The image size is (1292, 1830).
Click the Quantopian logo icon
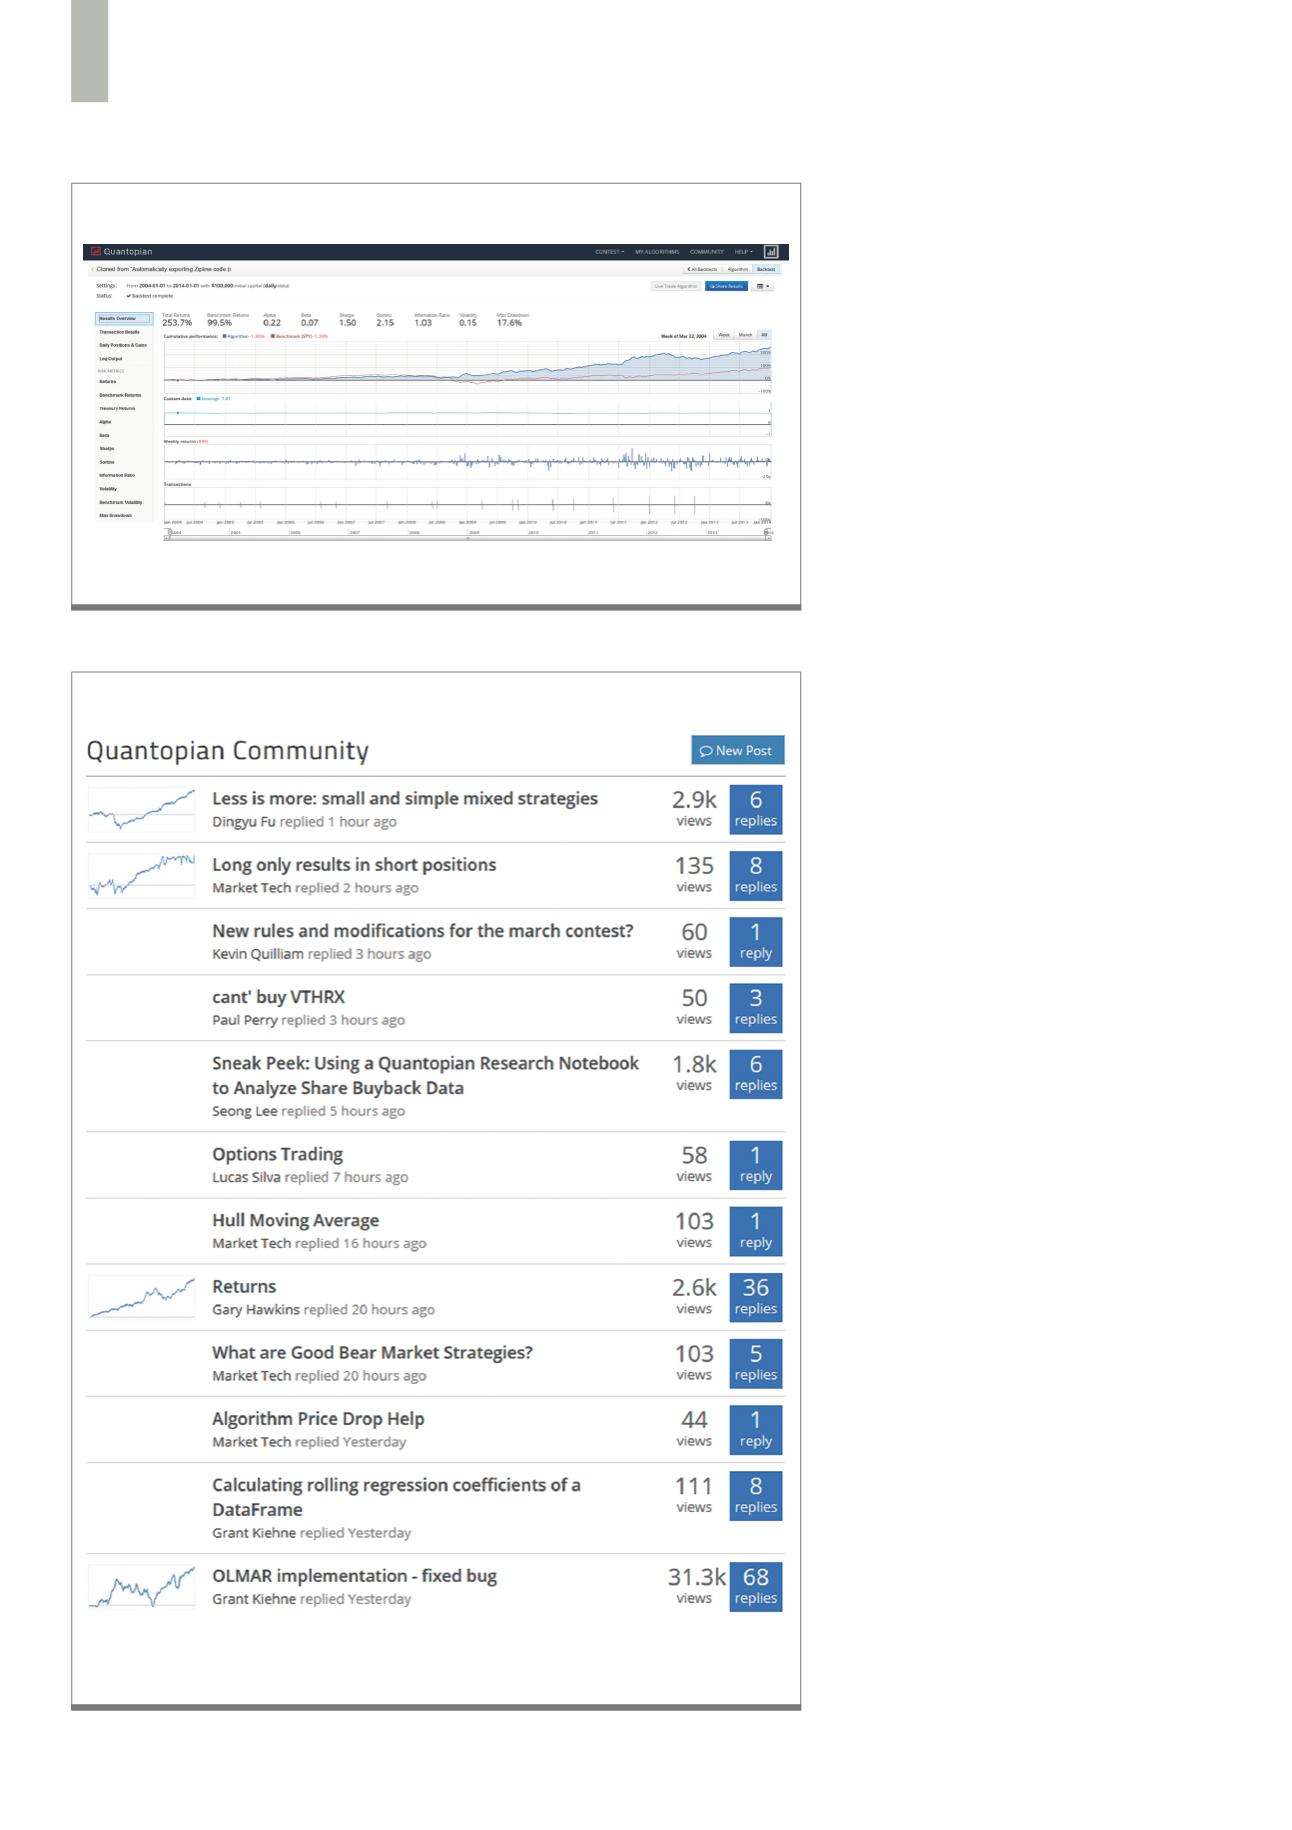96,251
